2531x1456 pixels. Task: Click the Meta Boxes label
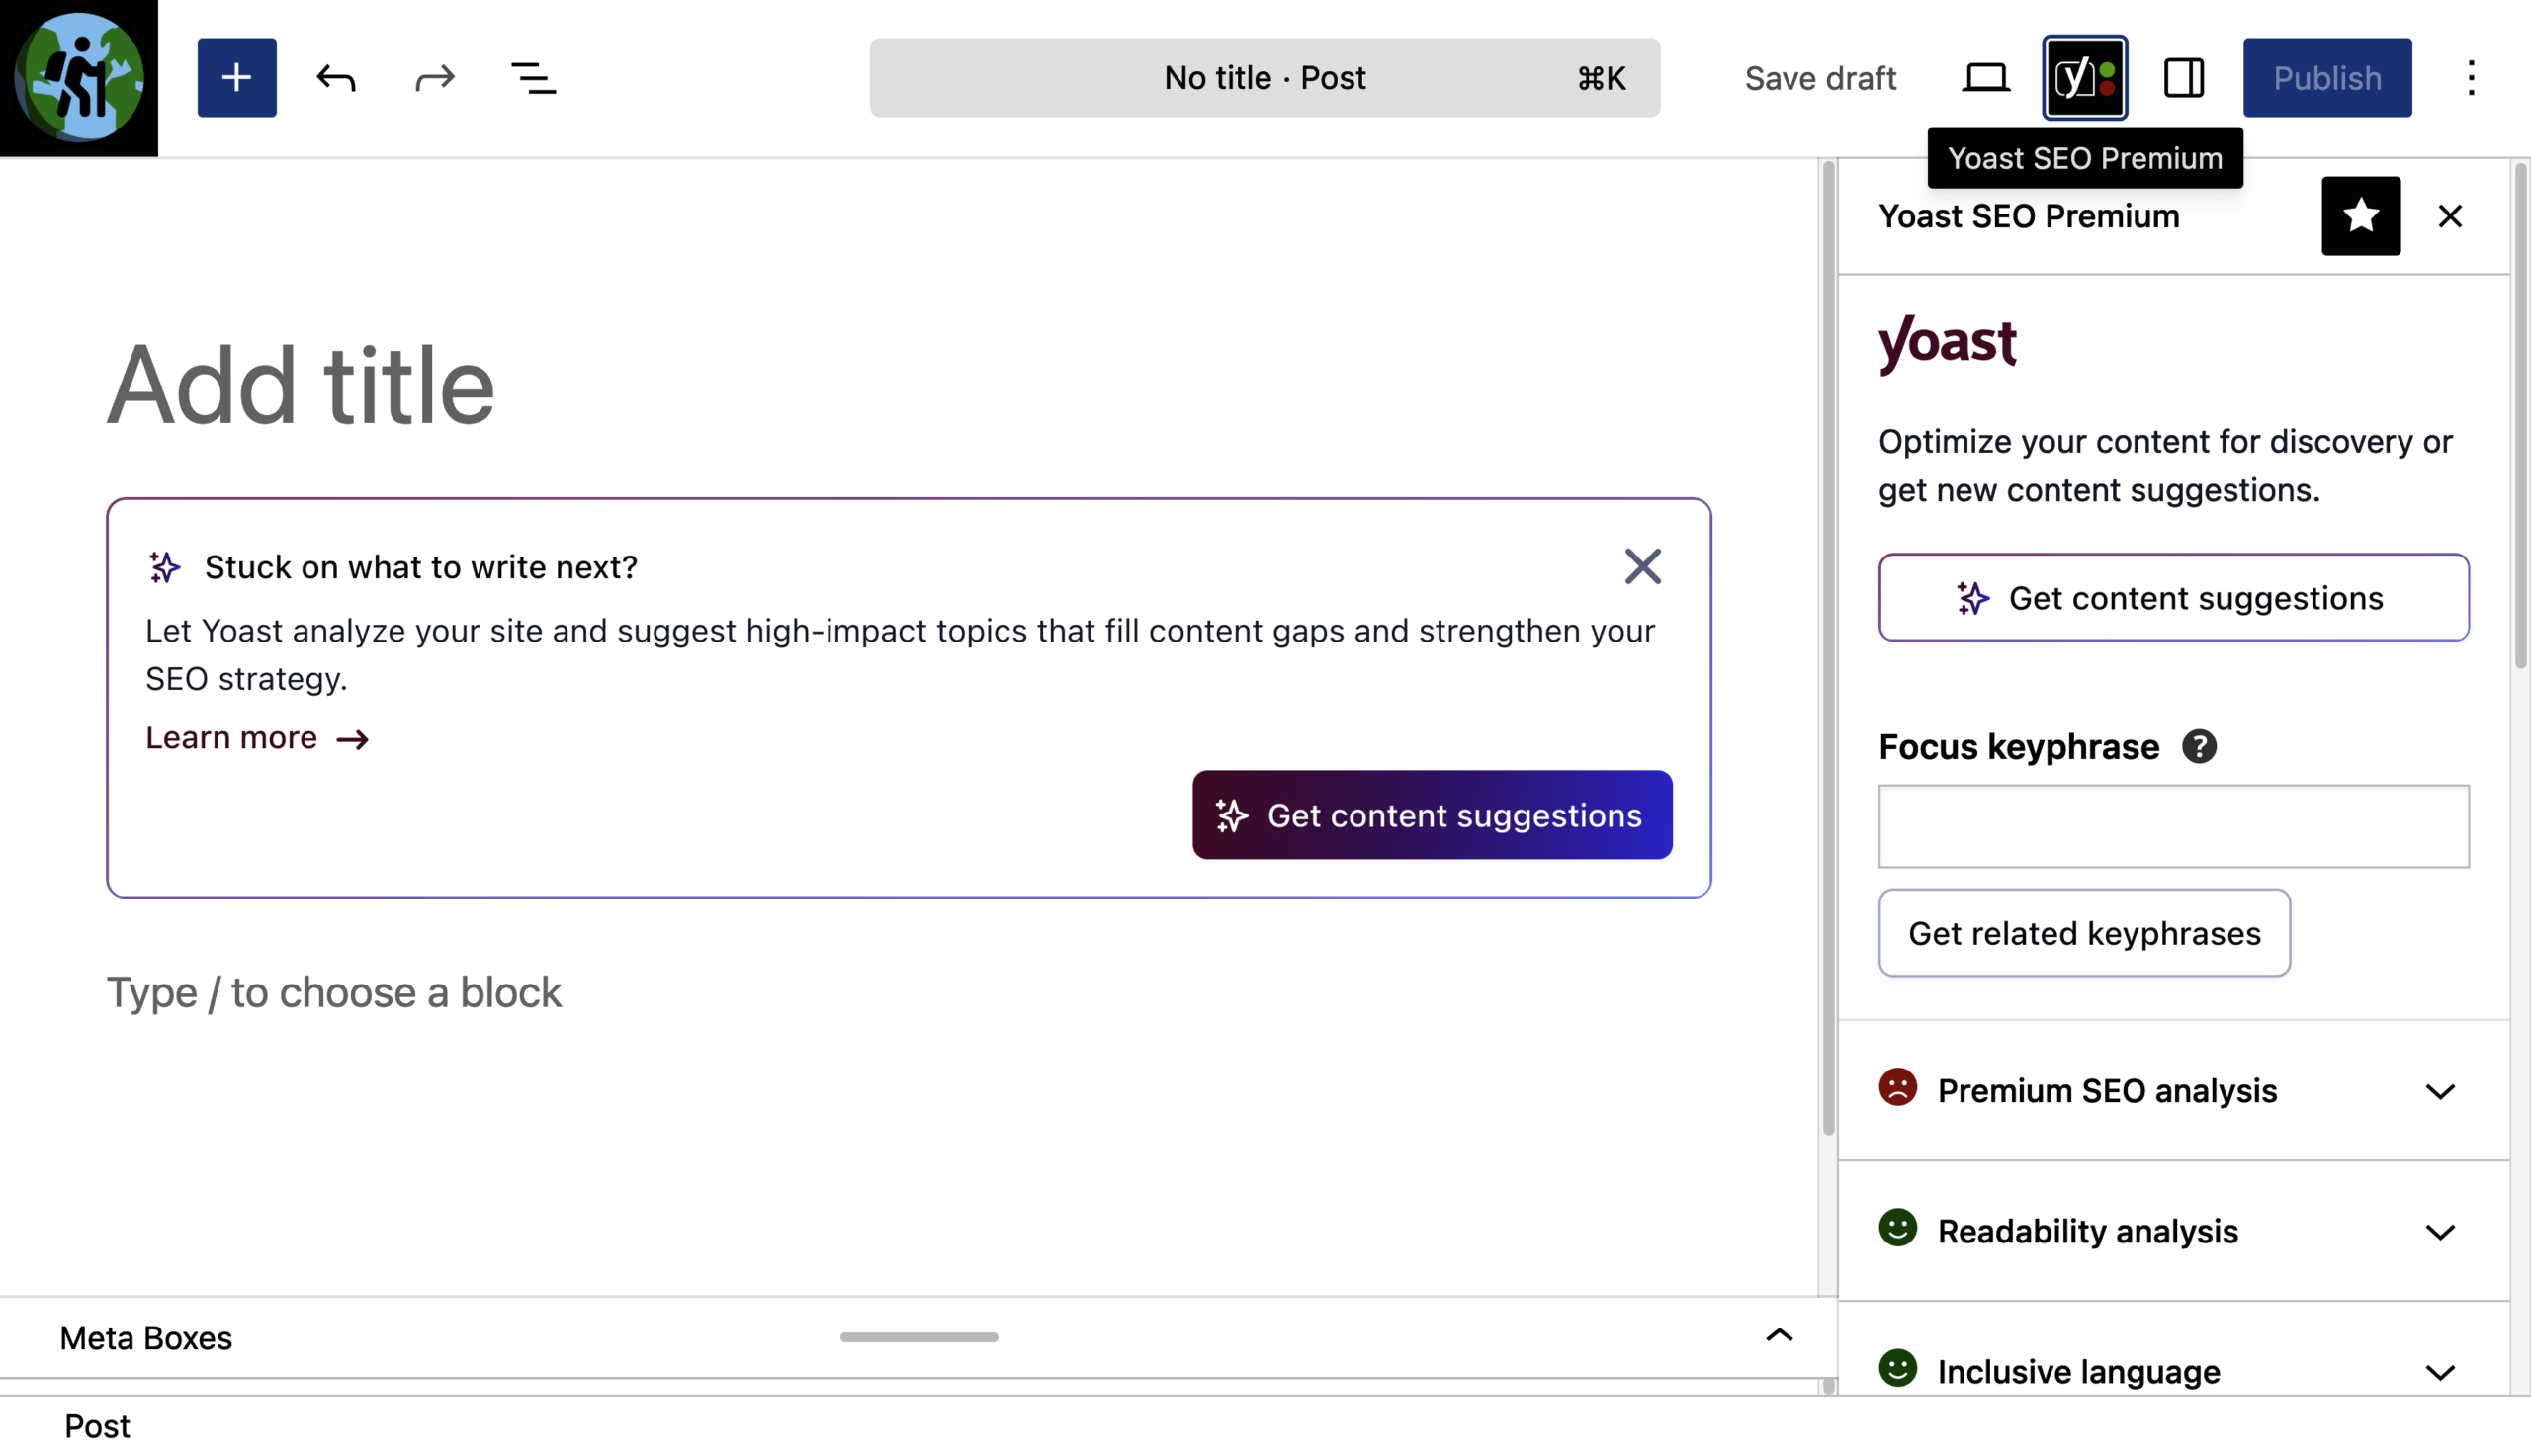coord(146,1338)
